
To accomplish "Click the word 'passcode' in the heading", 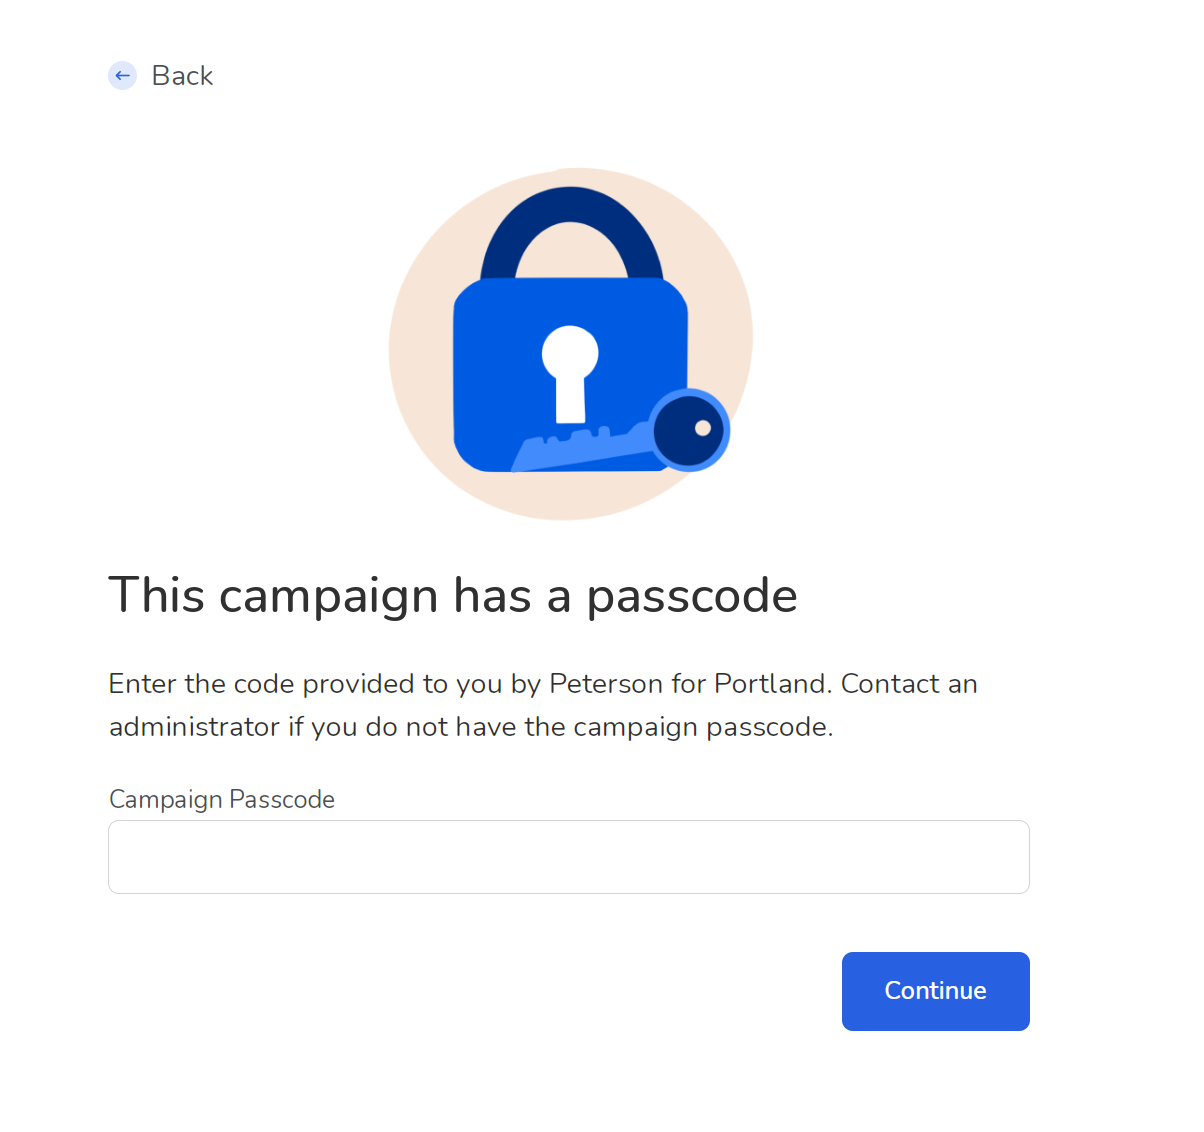I will pos(692,598).
